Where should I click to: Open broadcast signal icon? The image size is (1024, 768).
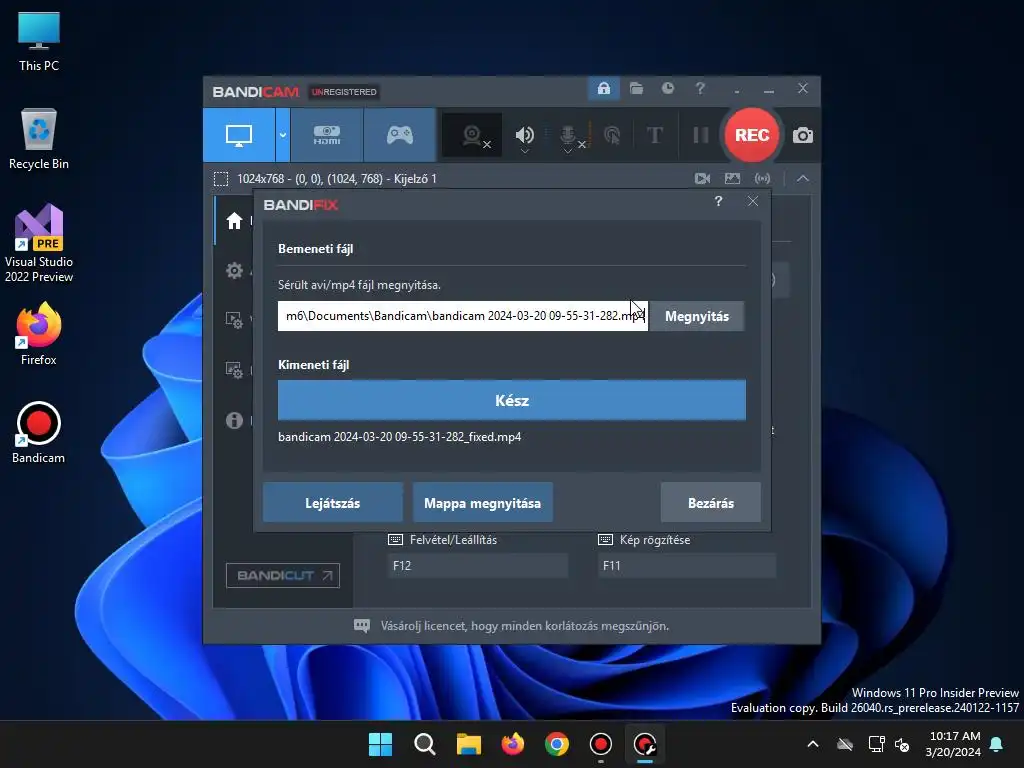click(x=762, y=178)
